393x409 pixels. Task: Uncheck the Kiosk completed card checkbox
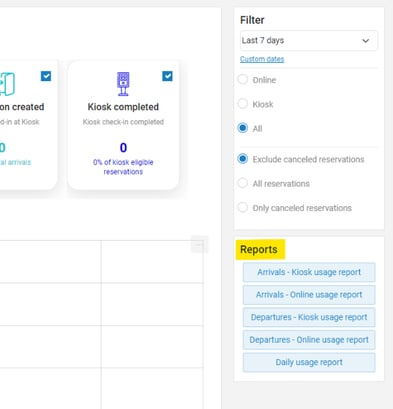click(167, 76)
